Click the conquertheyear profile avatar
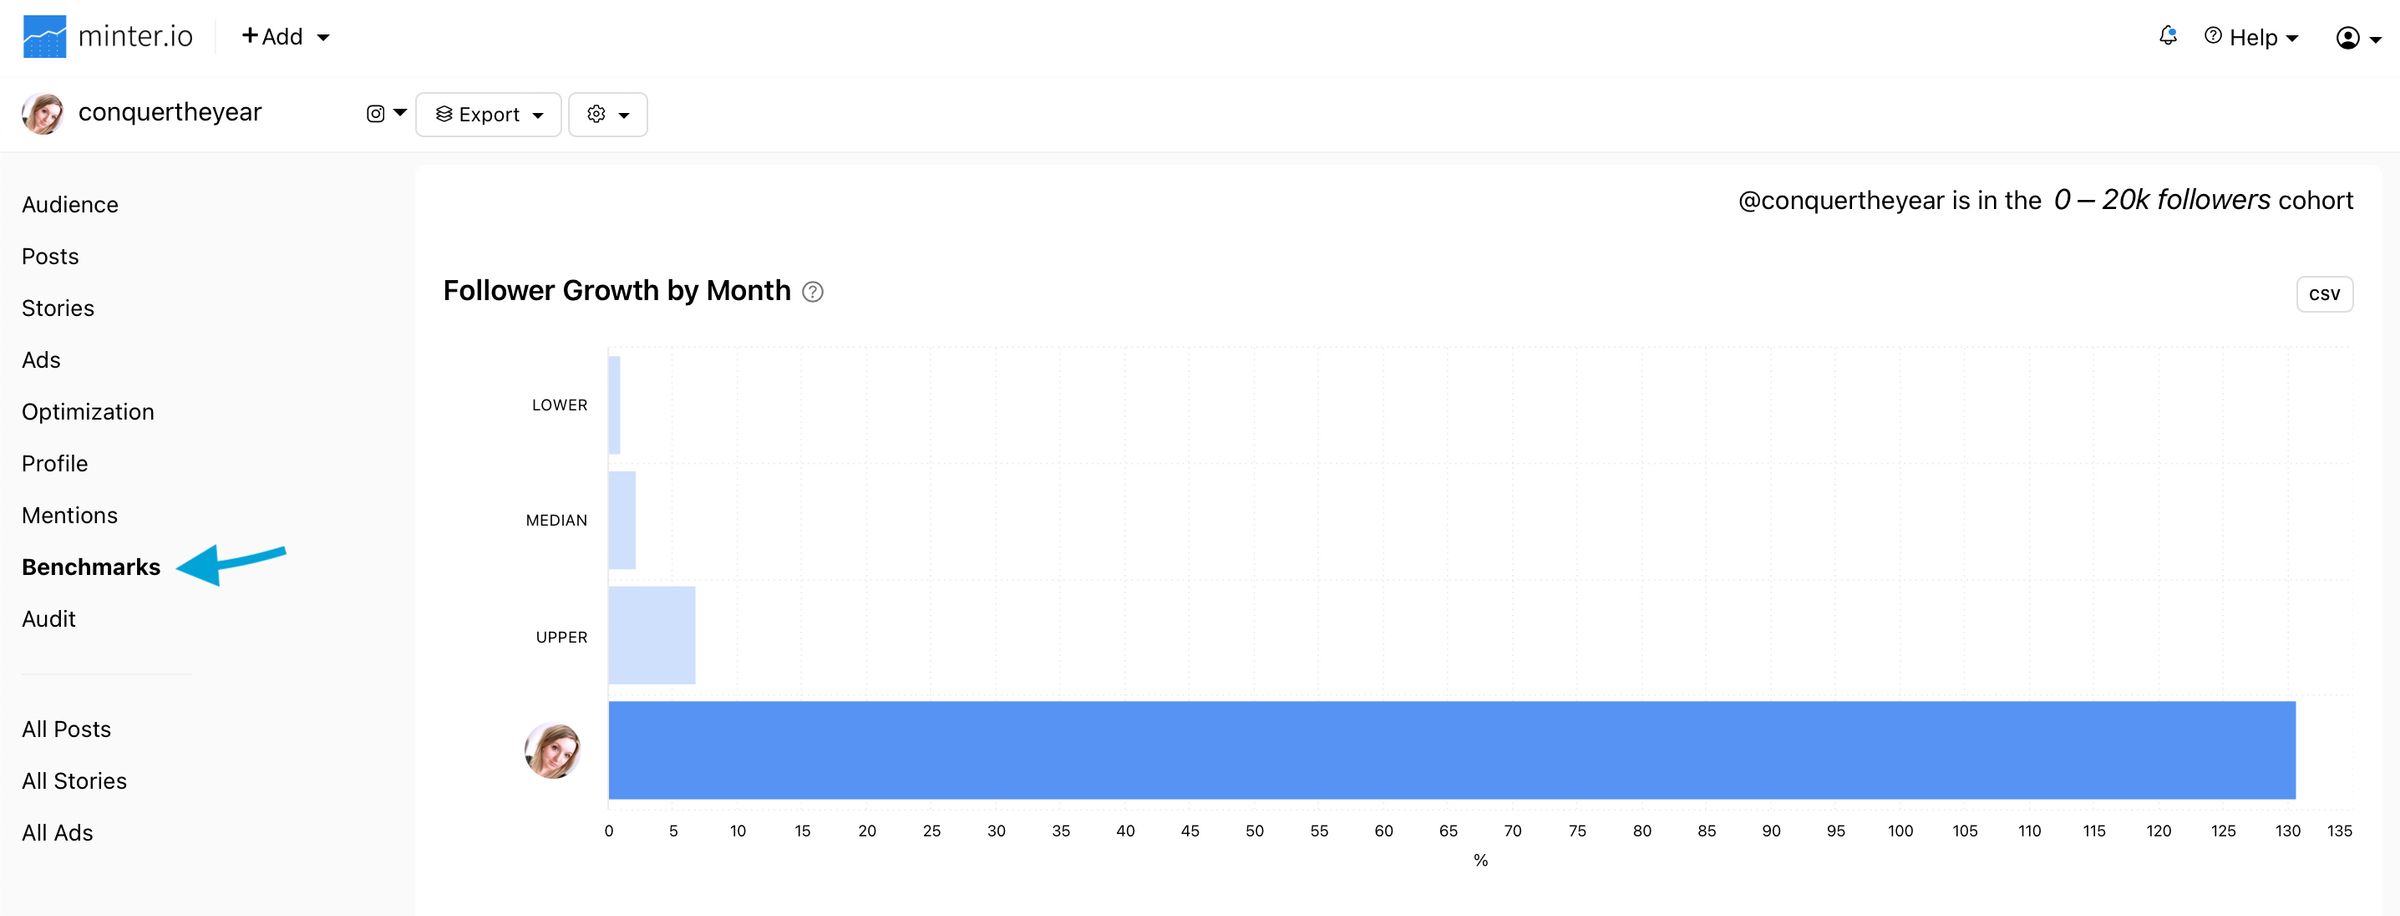This screenshot has height=916, width=2400. coord(42,112)
